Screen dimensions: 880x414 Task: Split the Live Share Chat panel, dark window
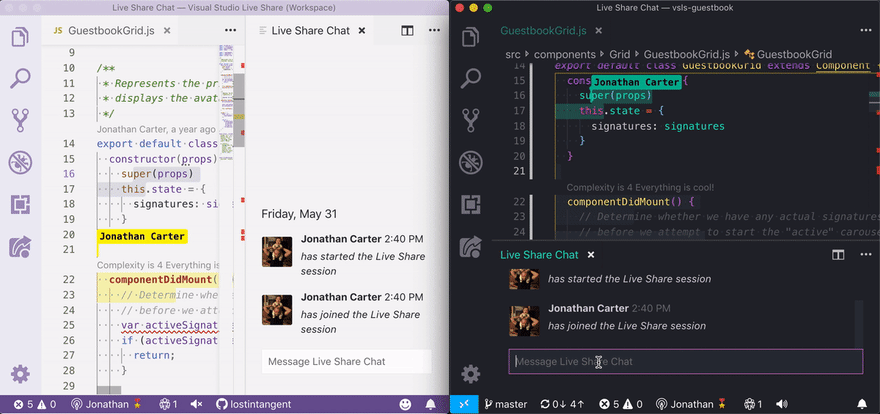point(838,255)
